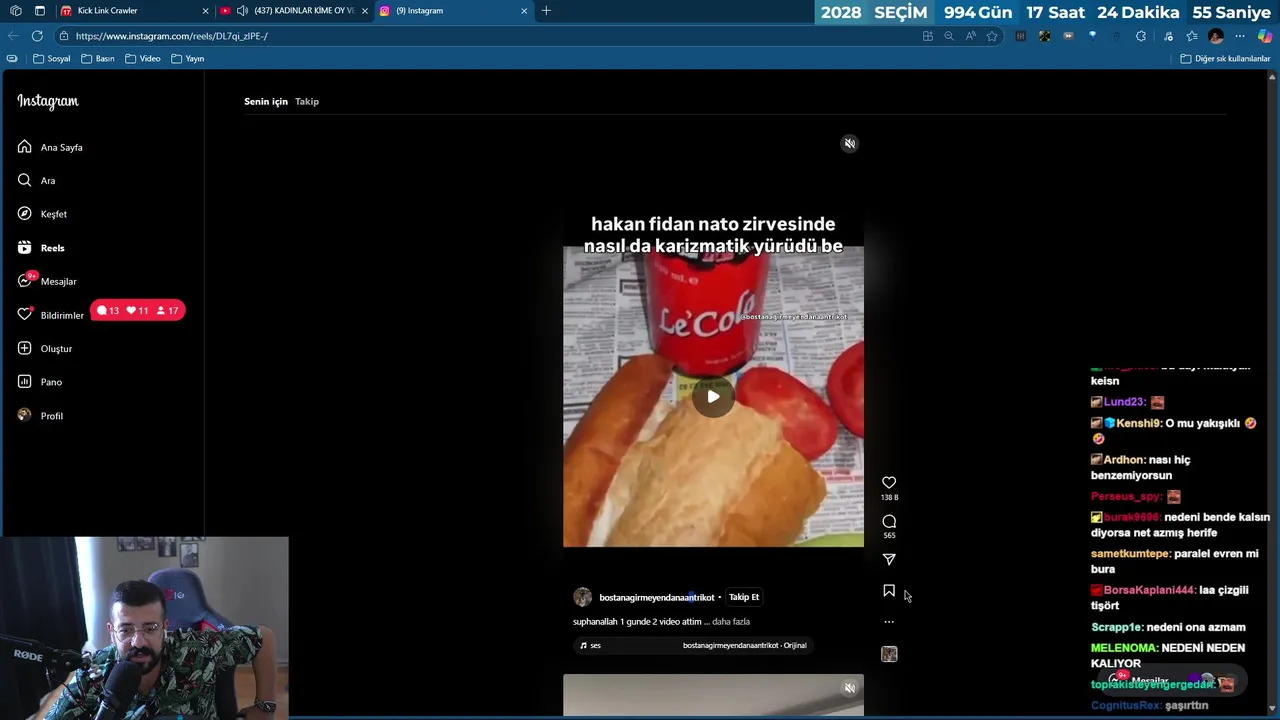This screenshot has height=720, width=1280.
Task: Click the Instagram logo
Action: (x=47, y=101)
